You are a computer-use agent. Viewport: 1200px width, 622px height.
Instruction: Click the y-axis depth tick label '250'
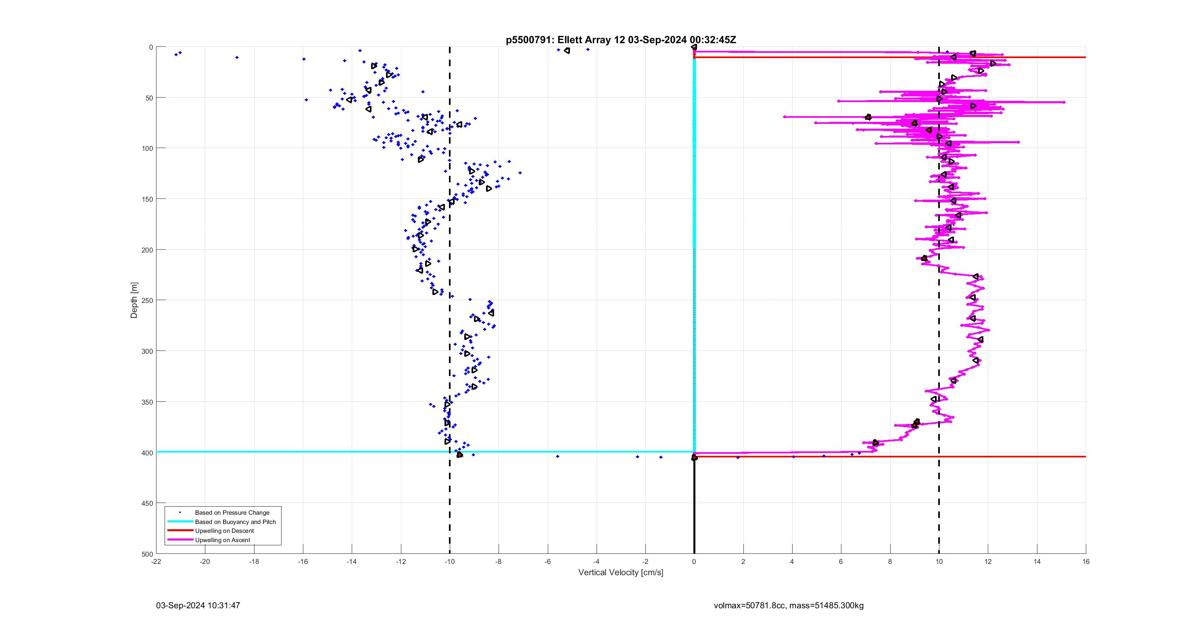[146, 300]
